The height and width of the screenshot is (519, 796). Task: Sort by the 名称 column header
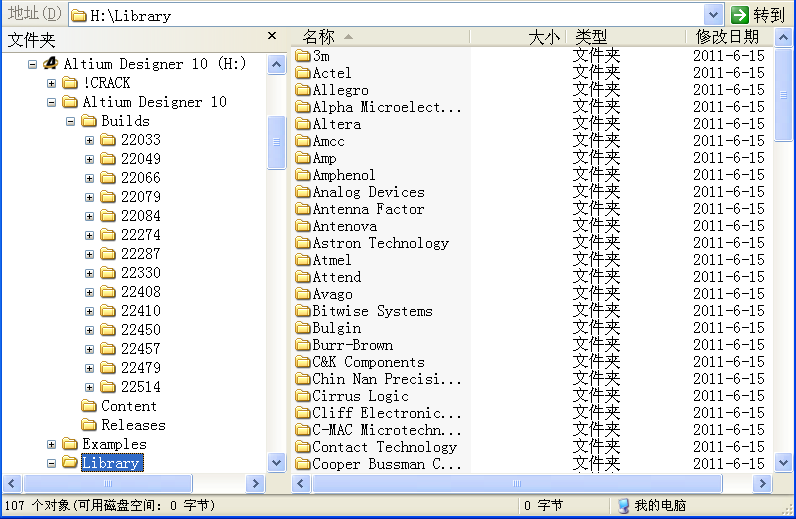381,37
